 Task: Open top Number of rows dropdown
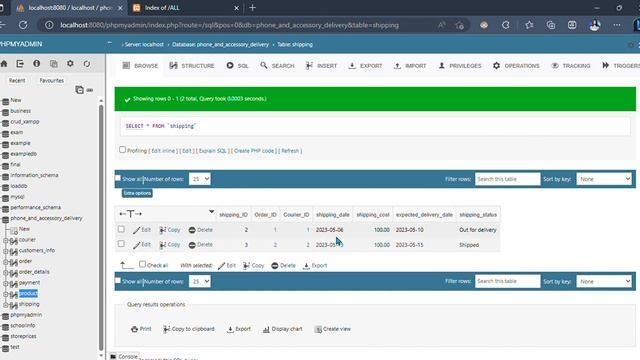[200, 179]
